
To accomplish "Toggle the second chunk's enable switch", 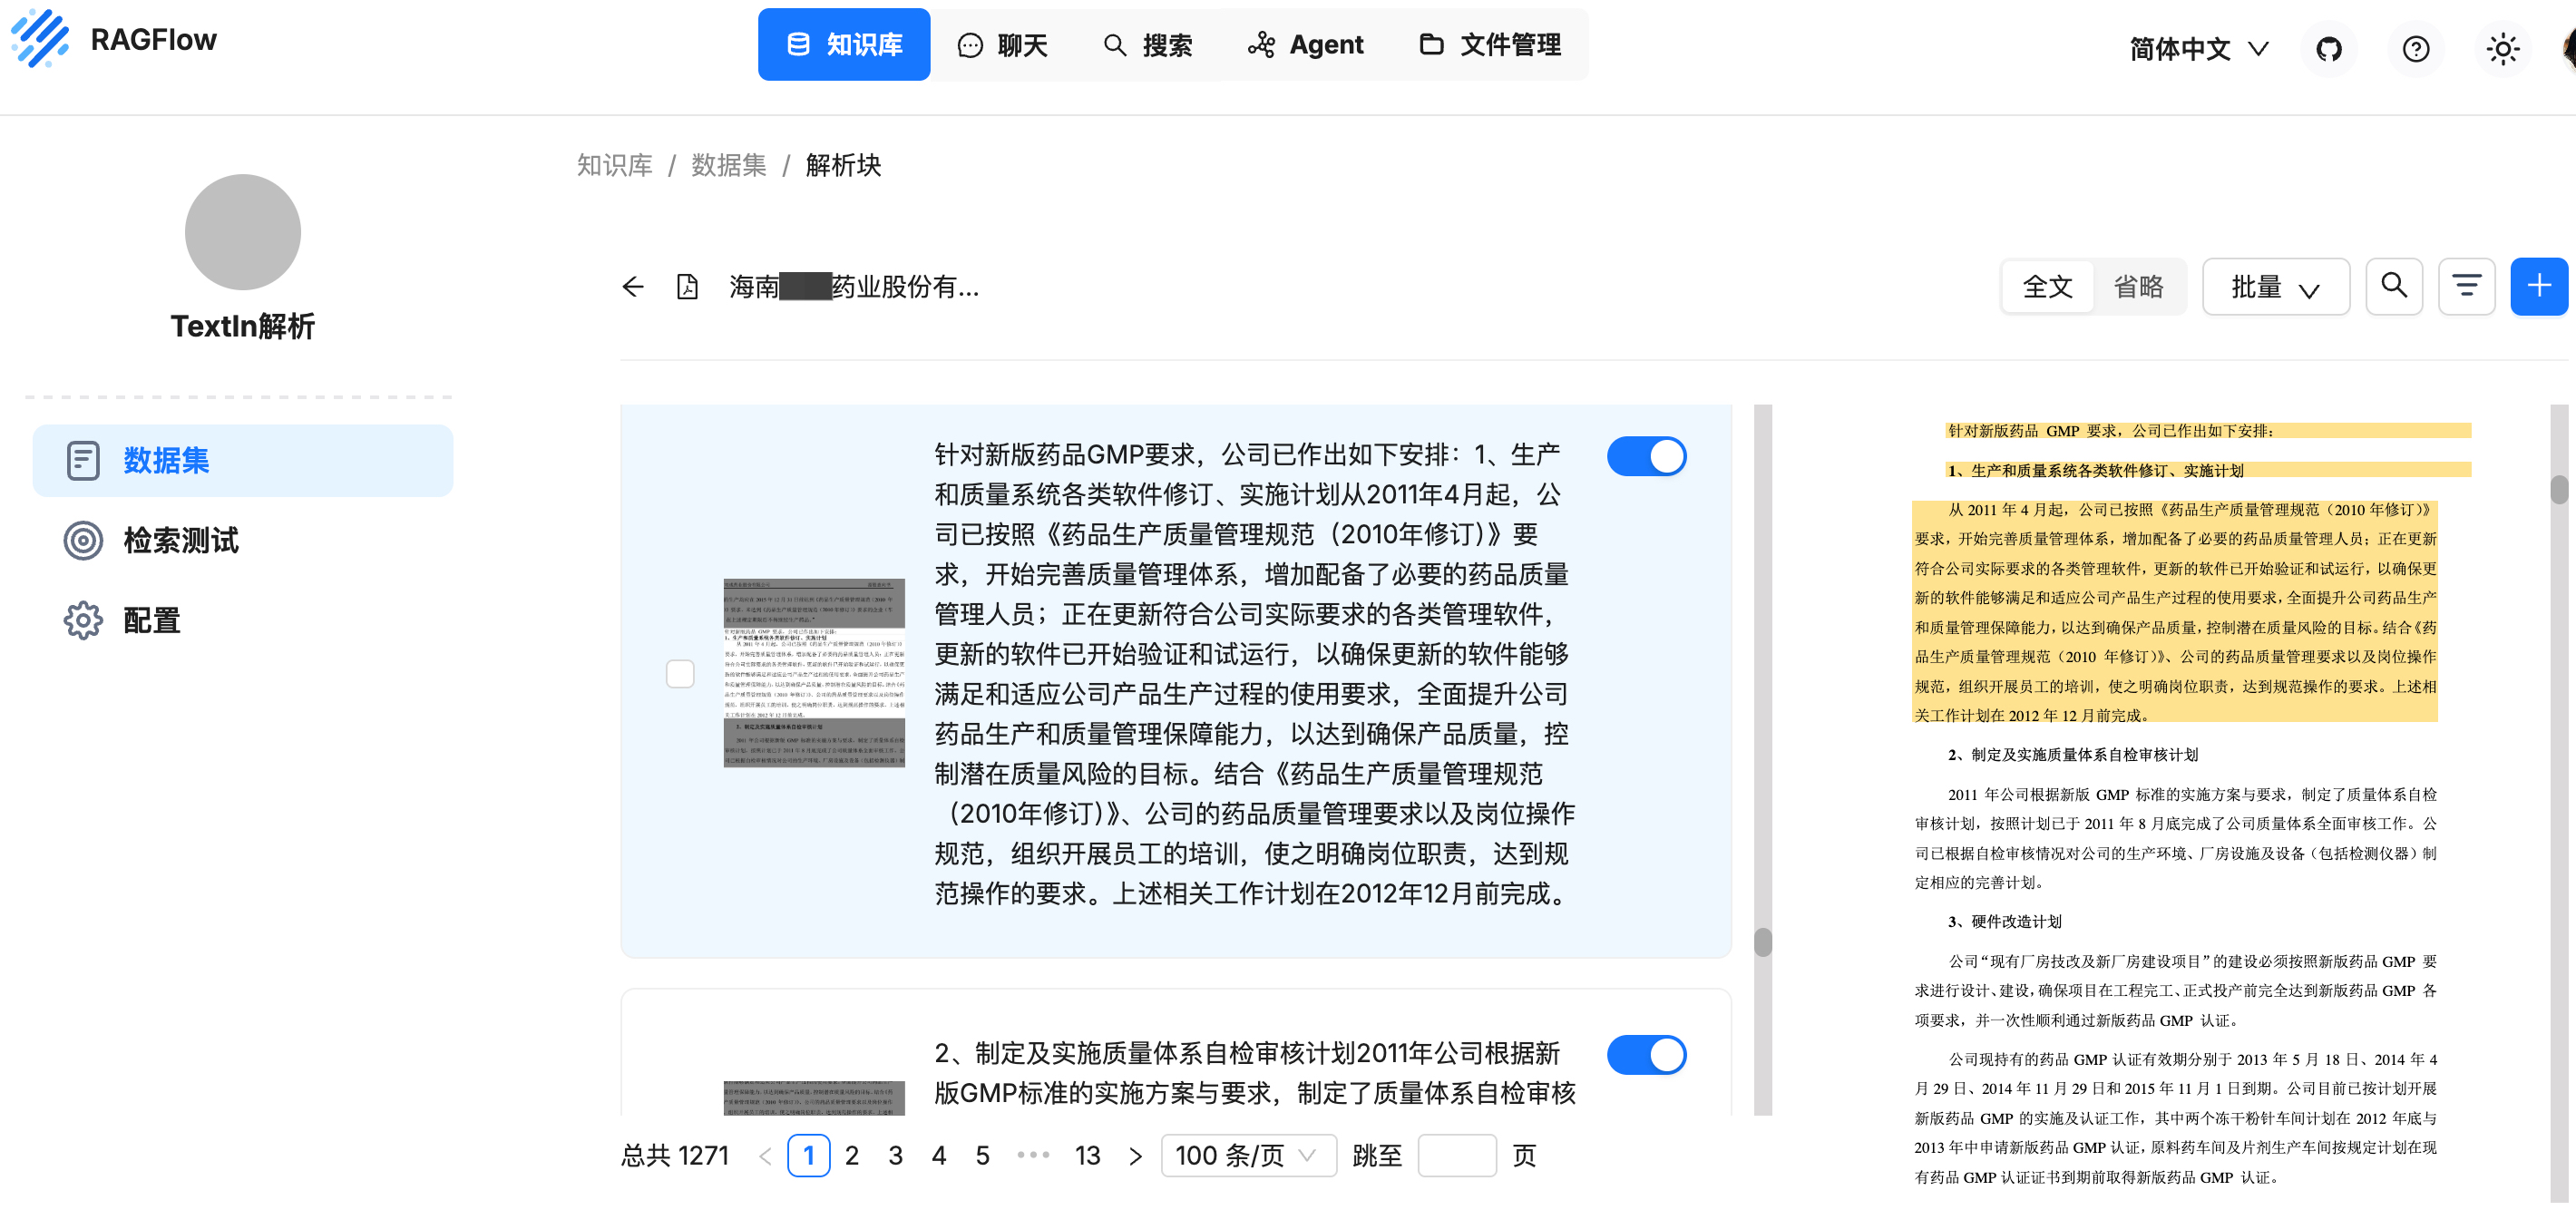I will point(1647,1054).
